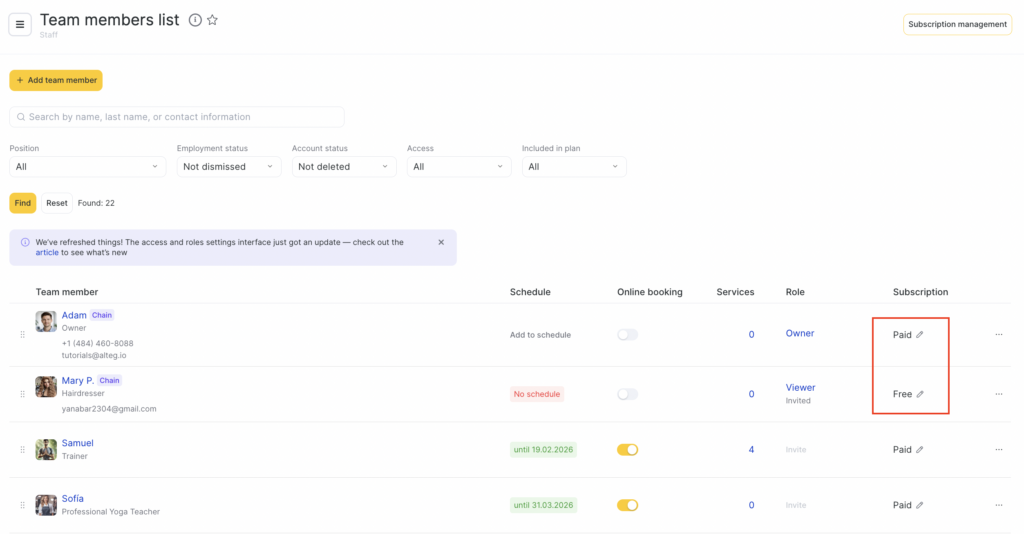Edit Mary P.'s Free subscription pencil icon

(920, 394)
